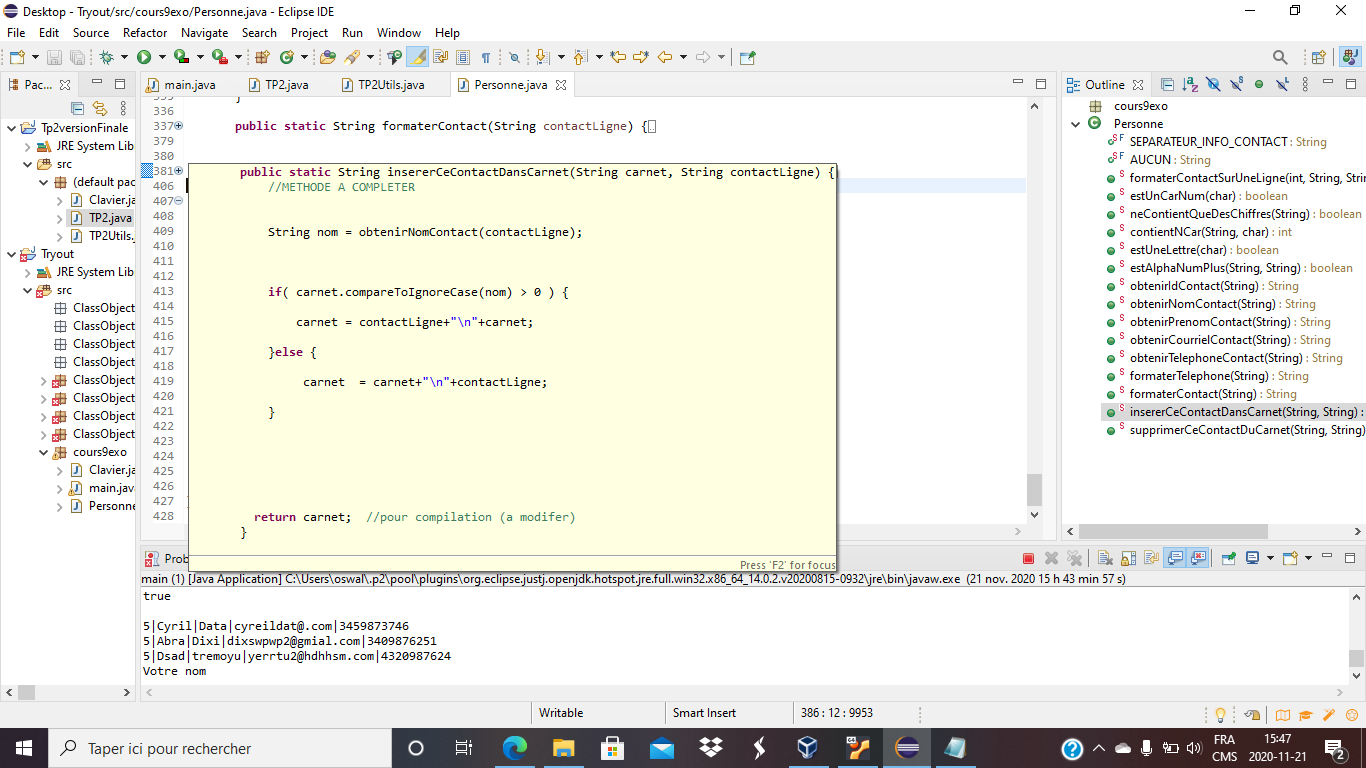The image size is (1366, 768).
Task: Open the Search icon in the top-right toolbar
Action: click(x=1280, y=57)
